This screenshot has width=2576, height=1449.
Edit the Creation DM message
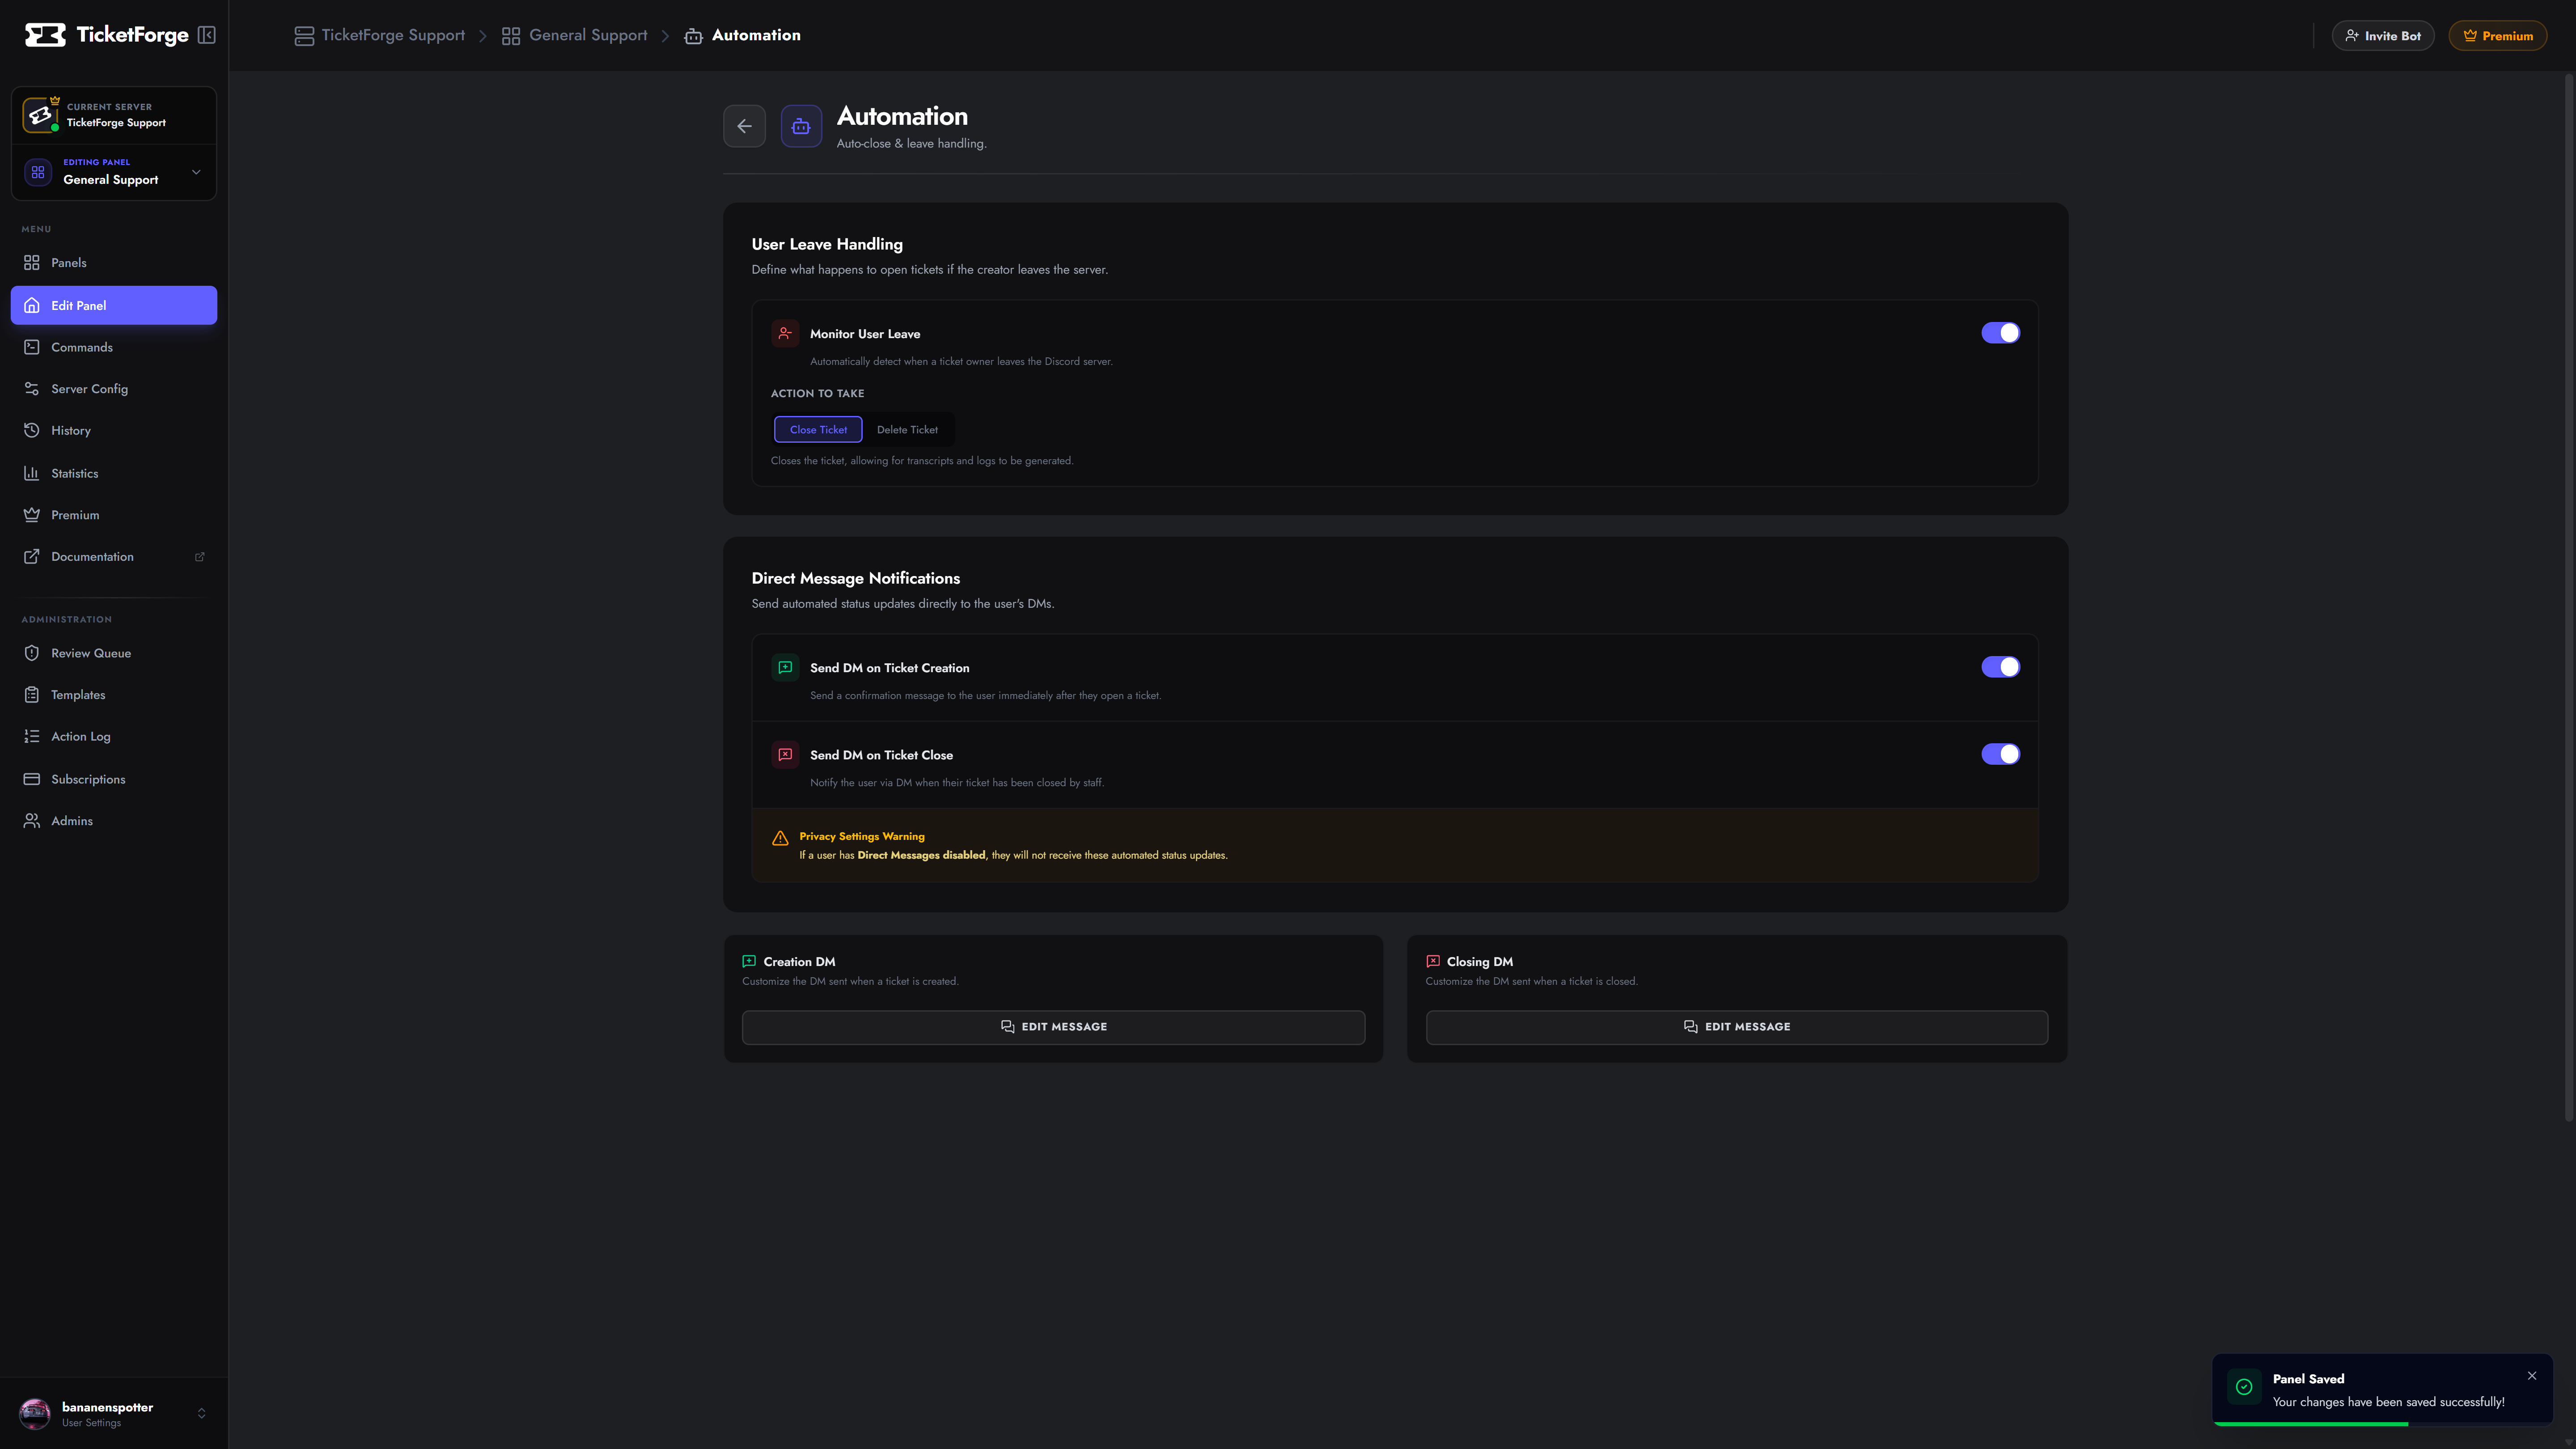click(1053, 1027)
